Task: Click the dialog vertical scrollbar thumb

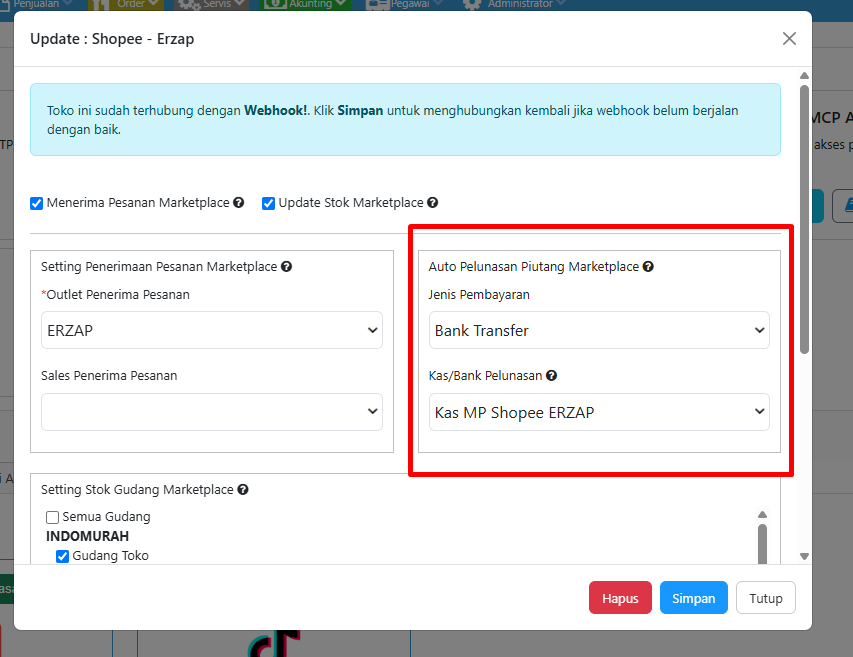Action: point(804,219)
